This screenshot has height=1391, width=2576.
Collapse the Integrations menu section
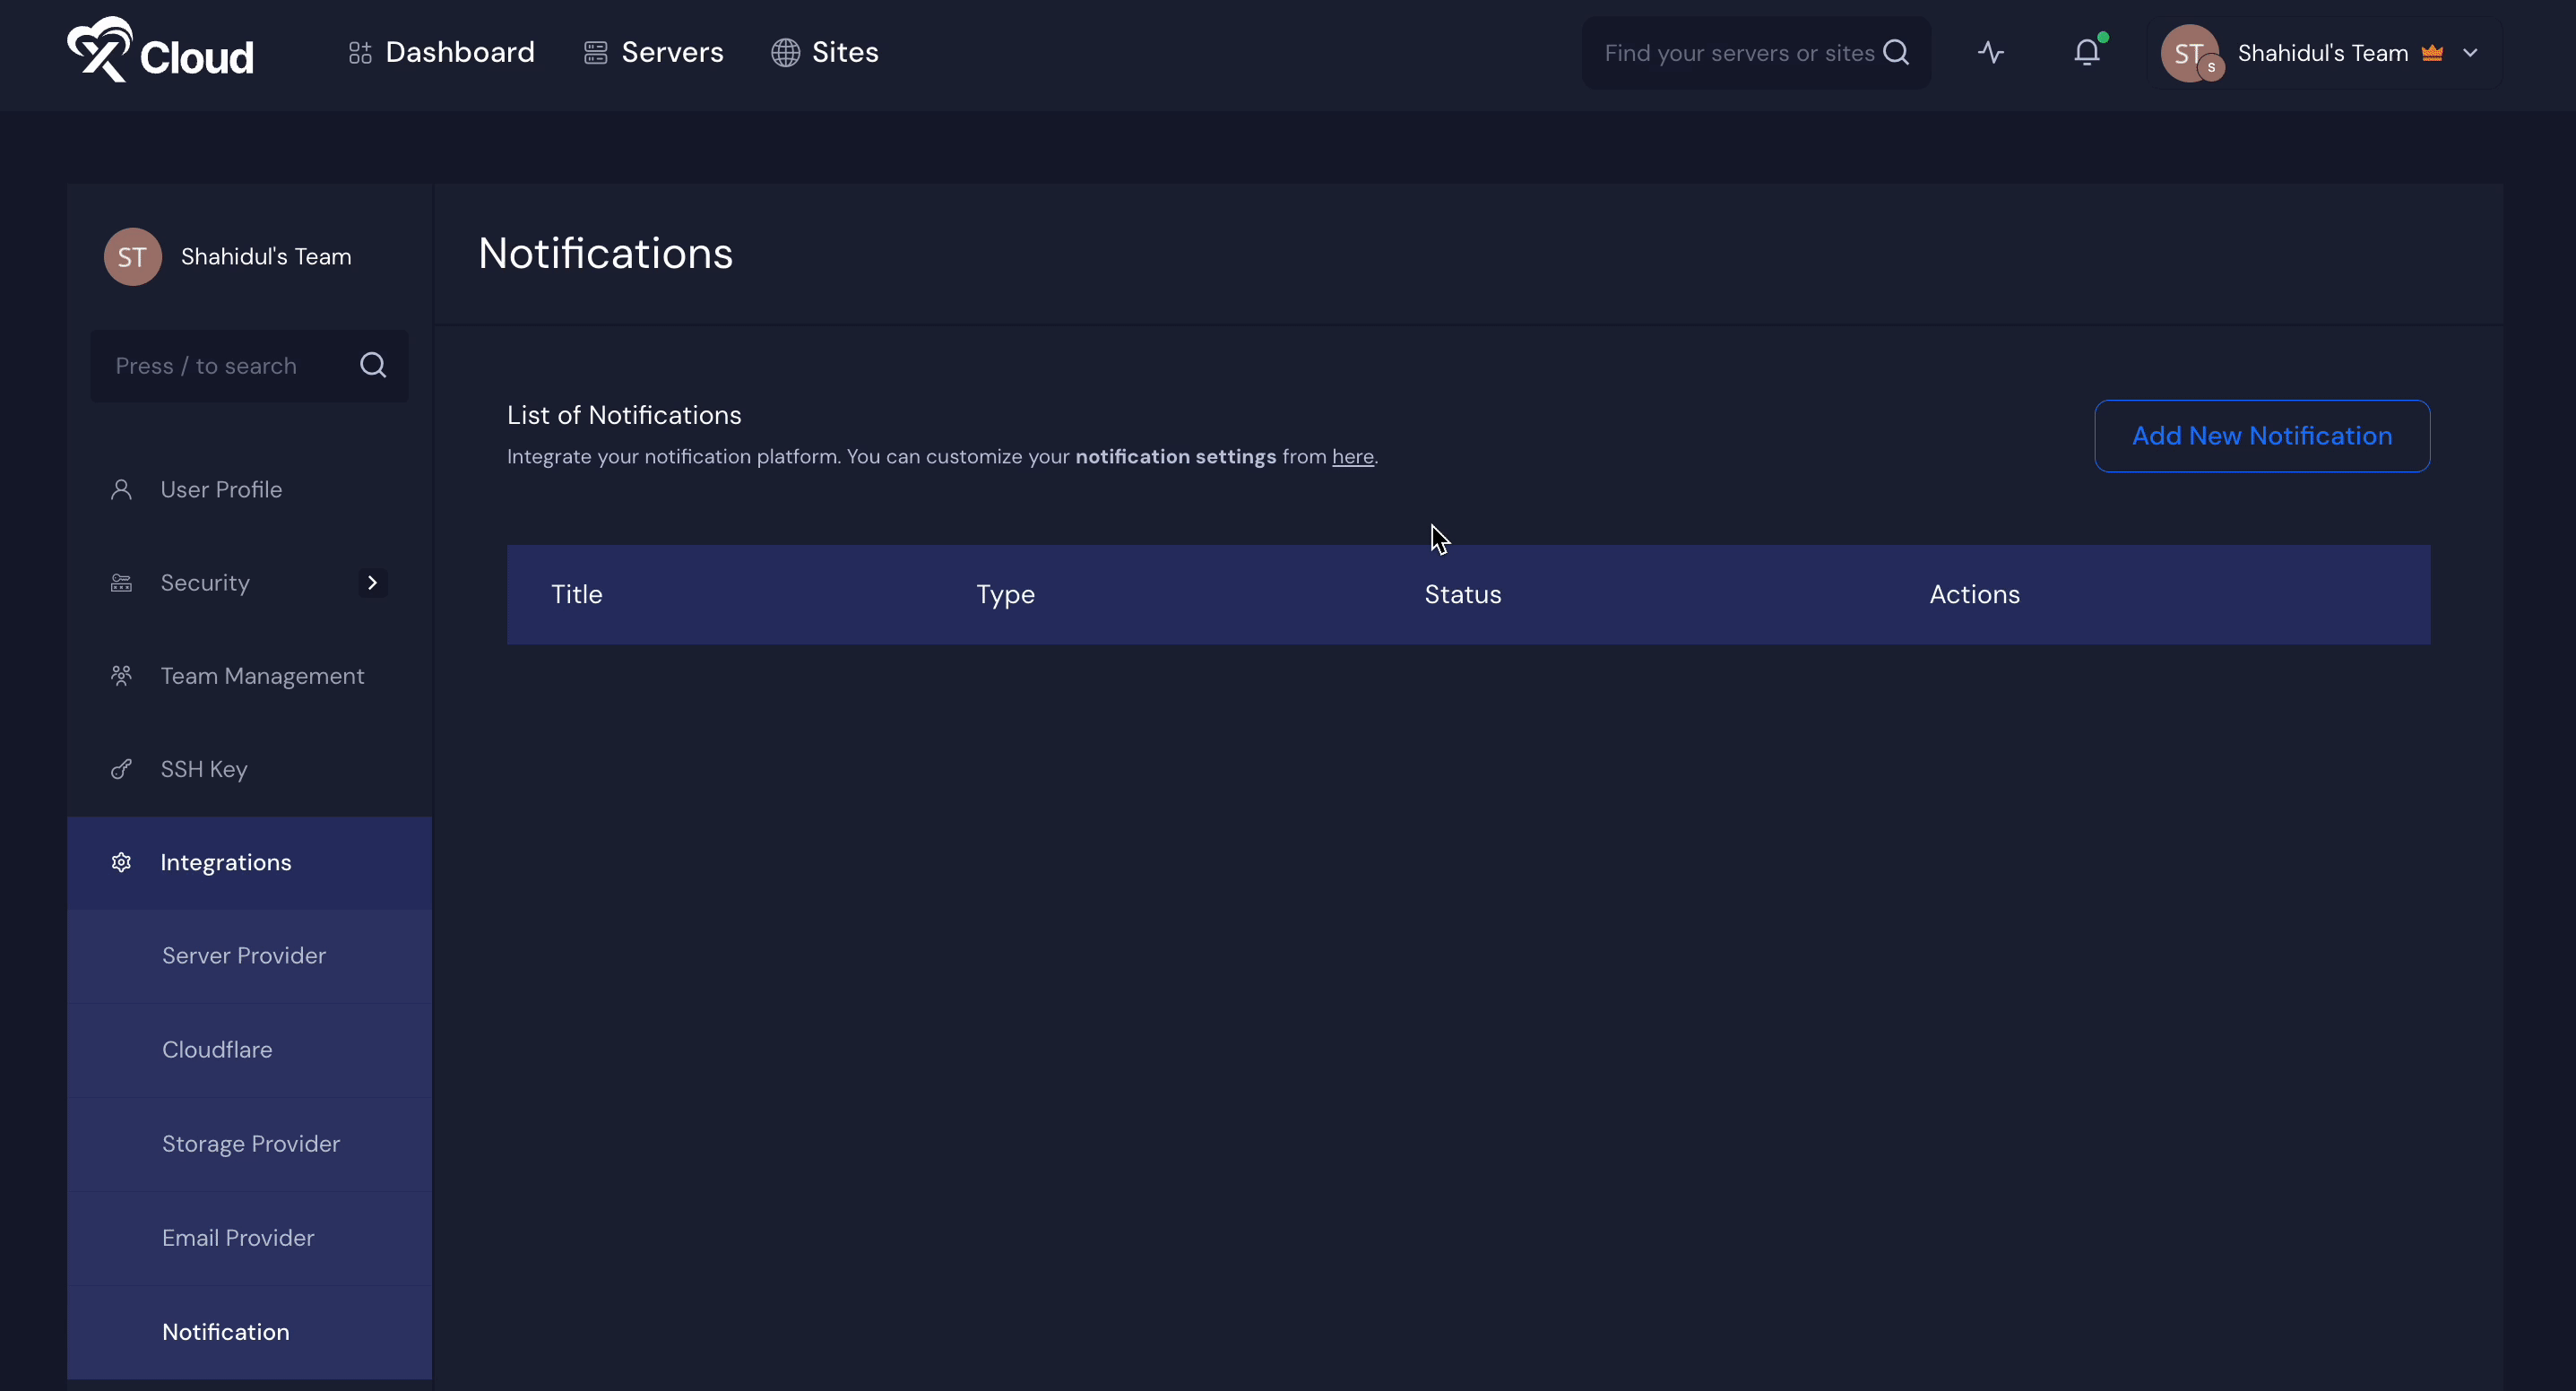tap(226, 863)
